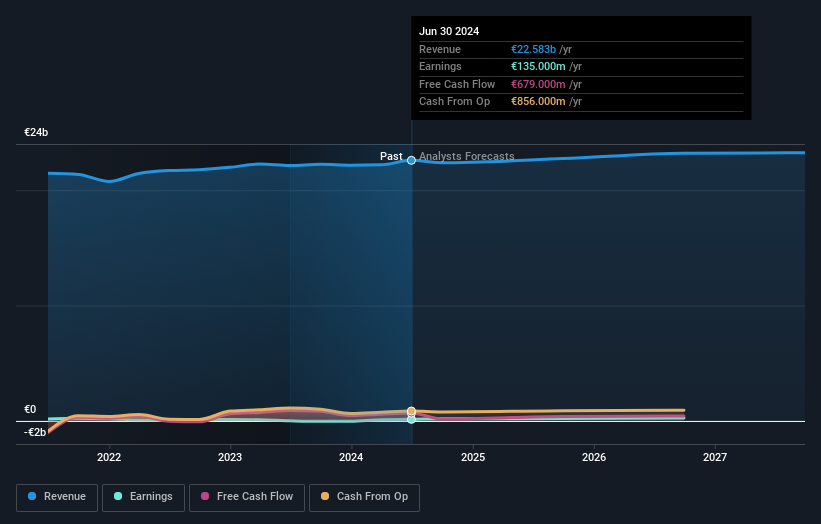The image size is (821, 524).
Task: Click the Analysts Forecasts label
Action: (467, 156)
